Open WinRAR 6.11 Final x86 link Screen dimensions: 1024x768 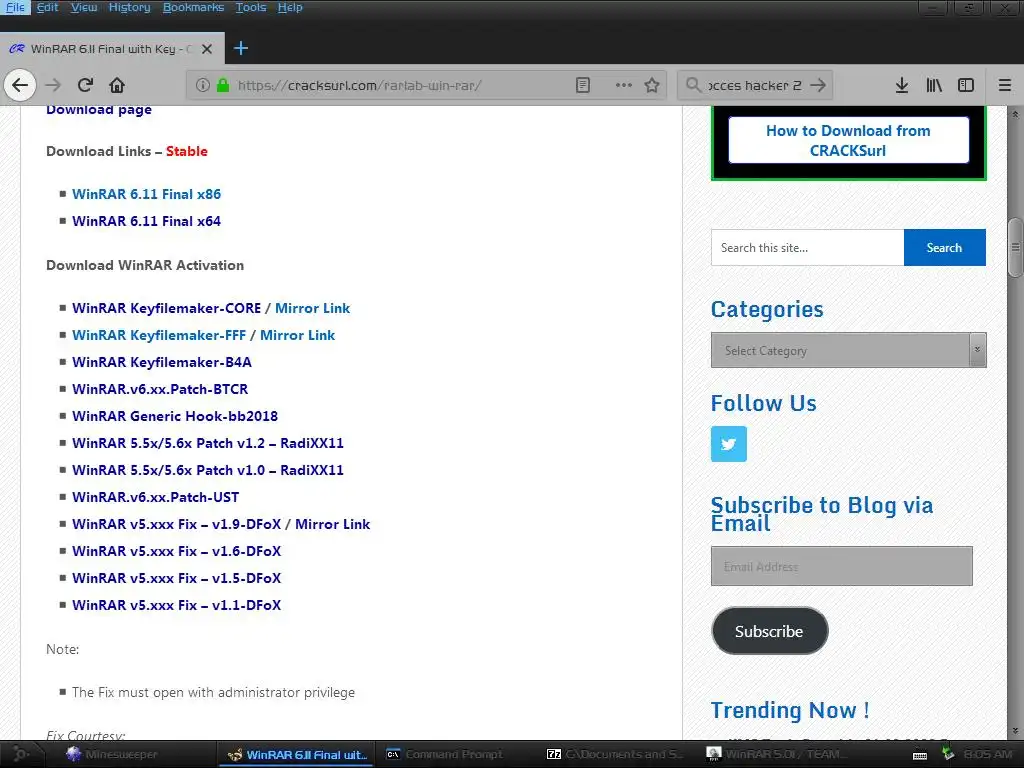point(146,194)
